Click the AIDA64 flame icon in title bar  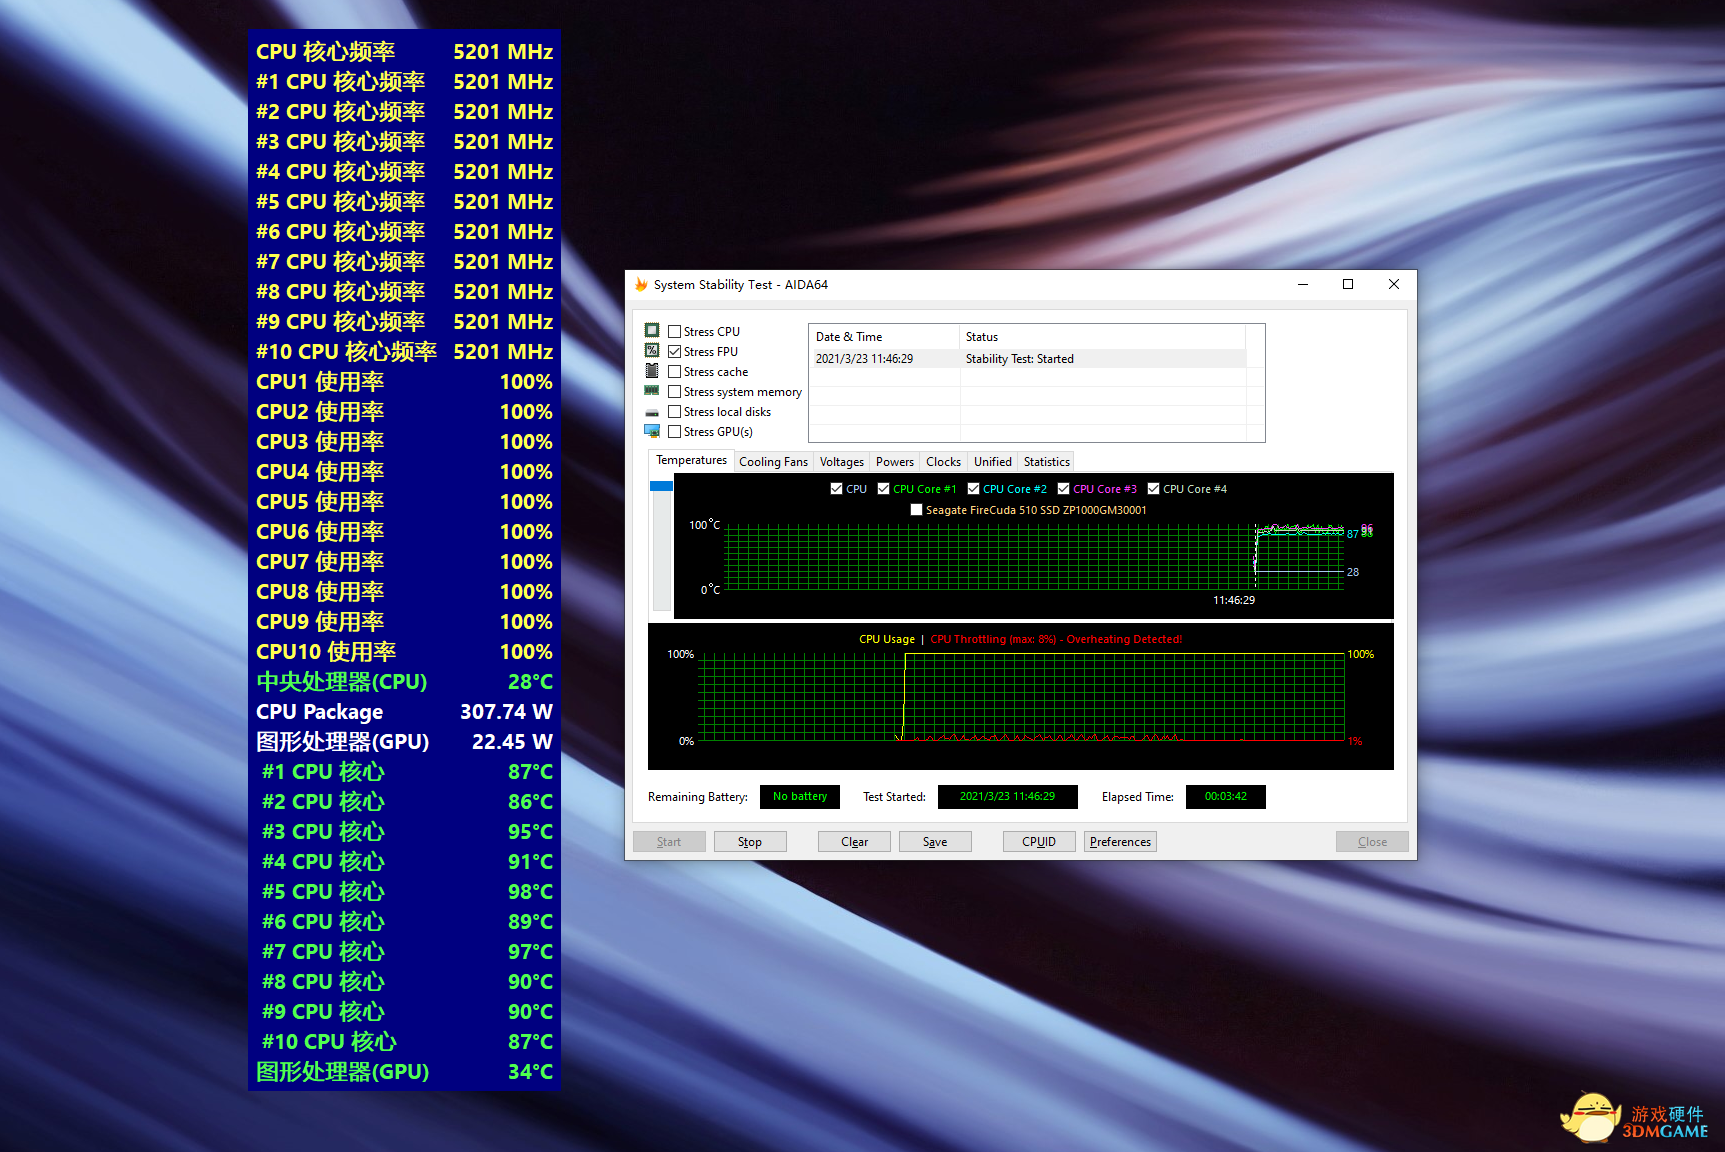coord(641,285)
